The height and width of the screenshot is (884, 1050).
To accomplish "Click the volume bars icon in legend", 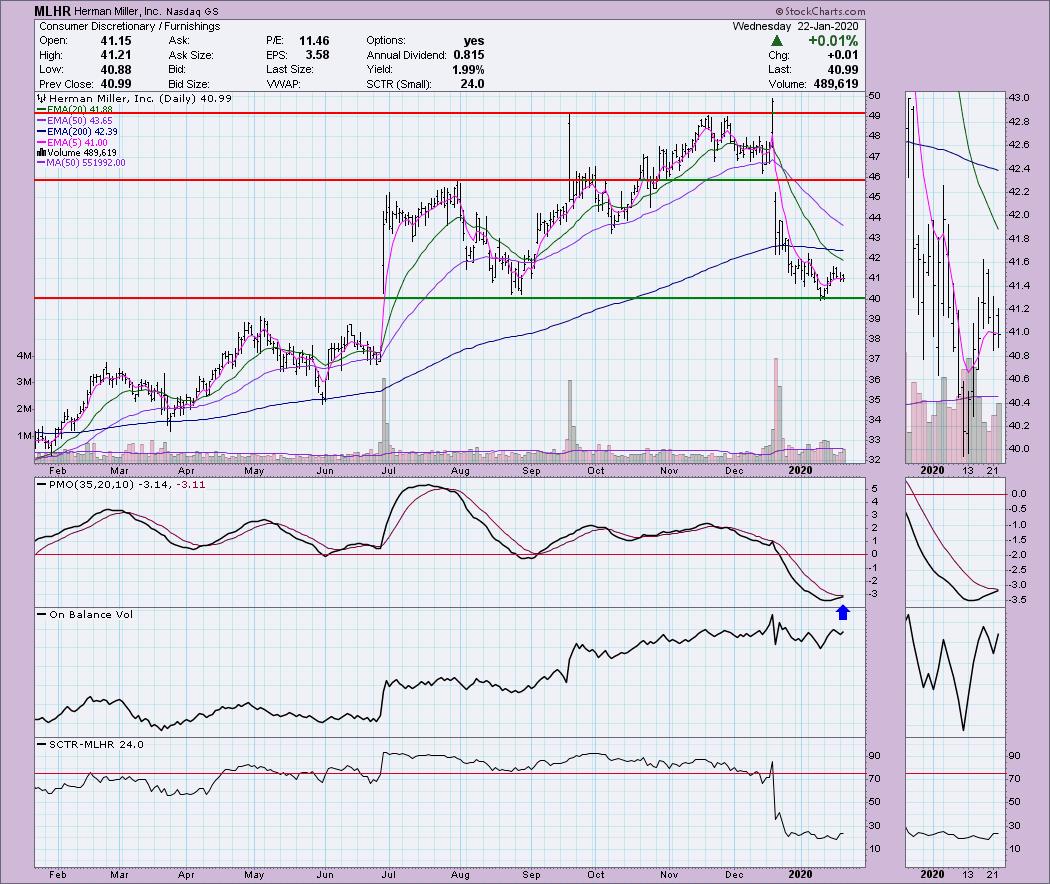I will coord(42,153).
